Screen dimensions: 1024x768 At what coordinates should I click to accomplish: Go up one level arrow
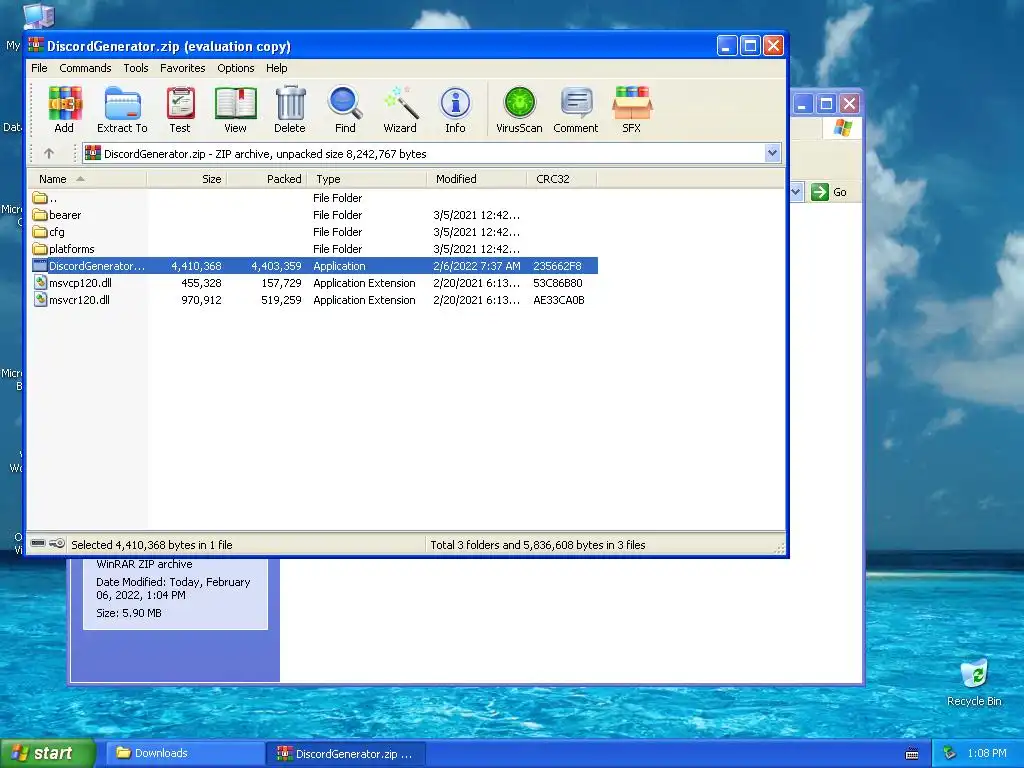(49, 153)
